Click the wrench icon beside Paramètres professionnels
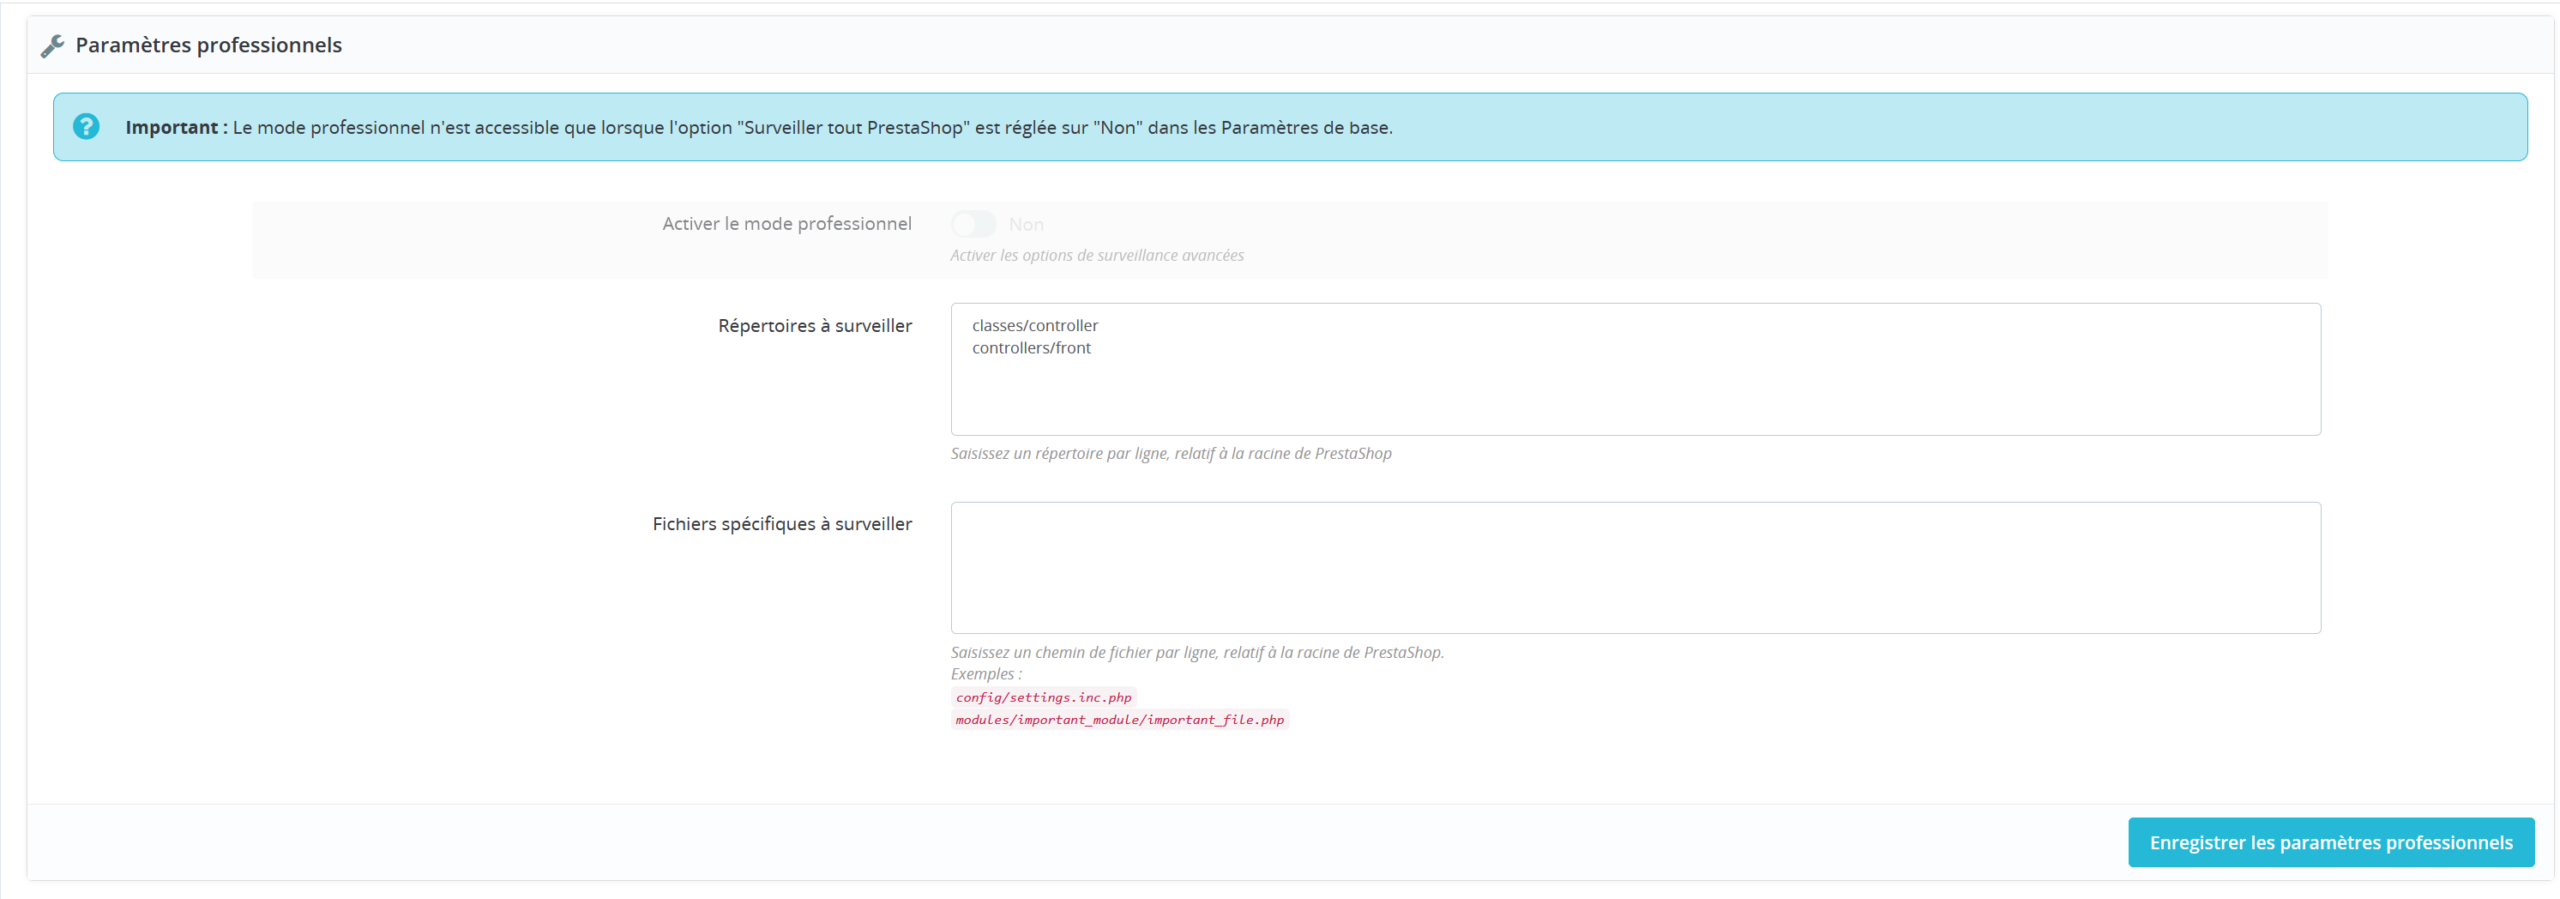This screenshot has height=899, width=2560. 52,46
